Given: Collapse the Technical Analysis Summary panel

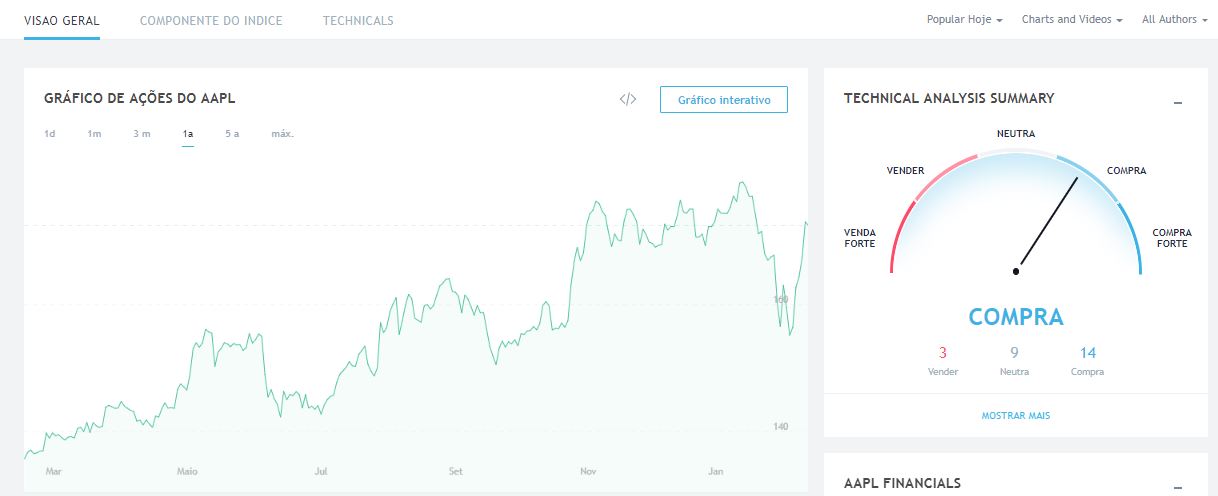Looking at the screenshot, I should point(1178,102).
